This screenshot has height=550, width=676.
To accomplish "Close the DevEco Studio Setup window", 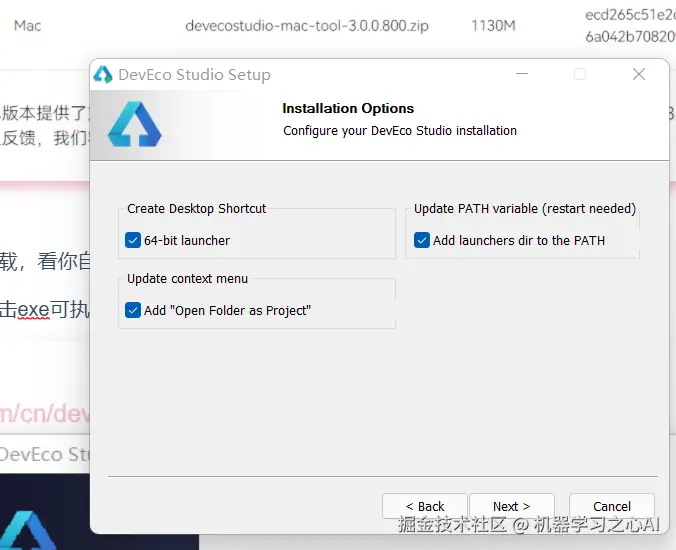I will 639,74.
